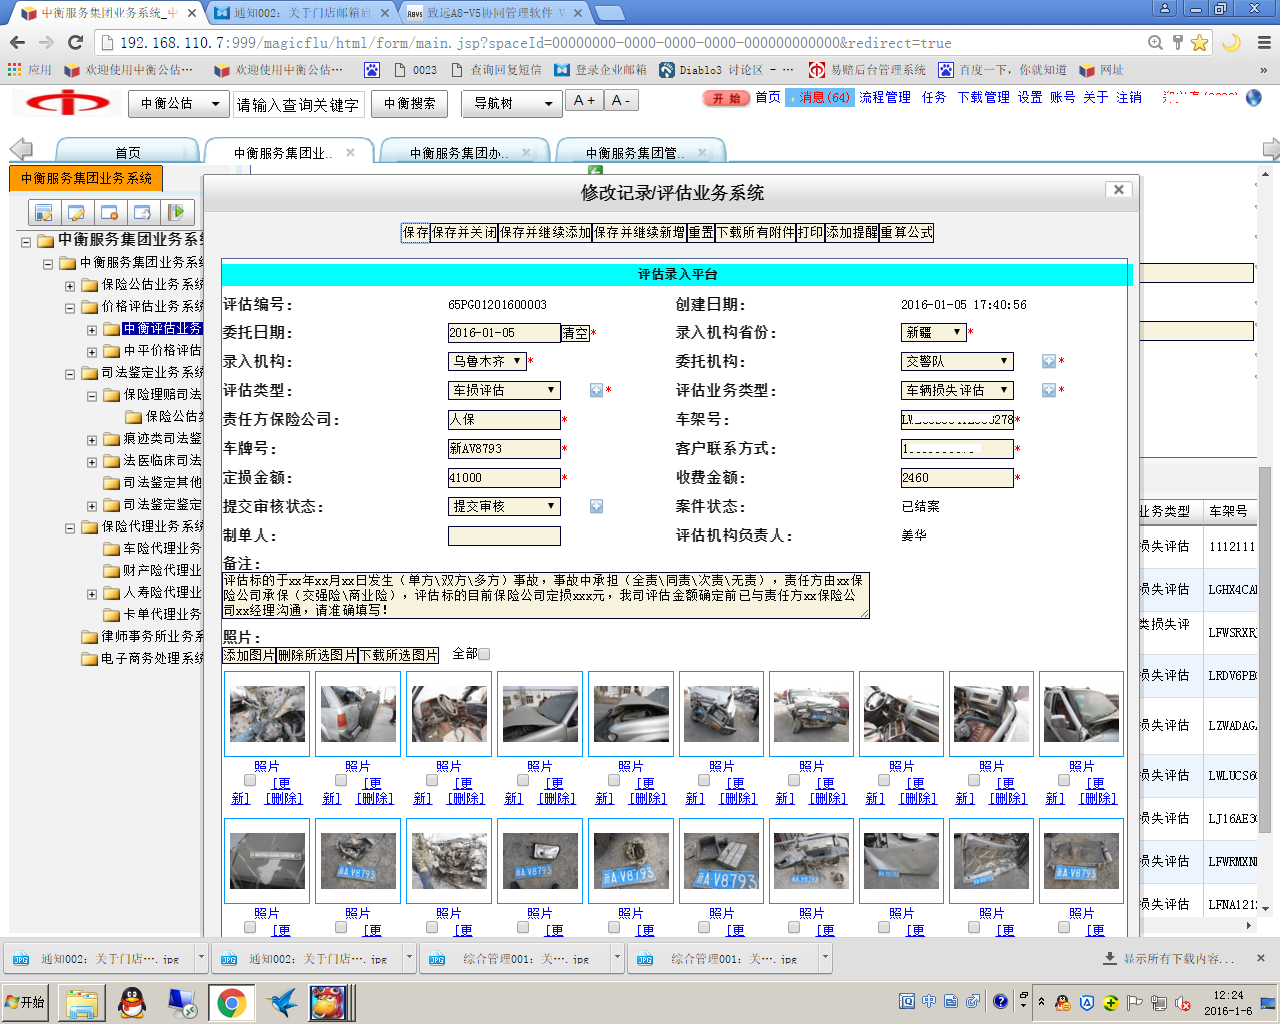Click the 添加图片 button

(249, 655)
